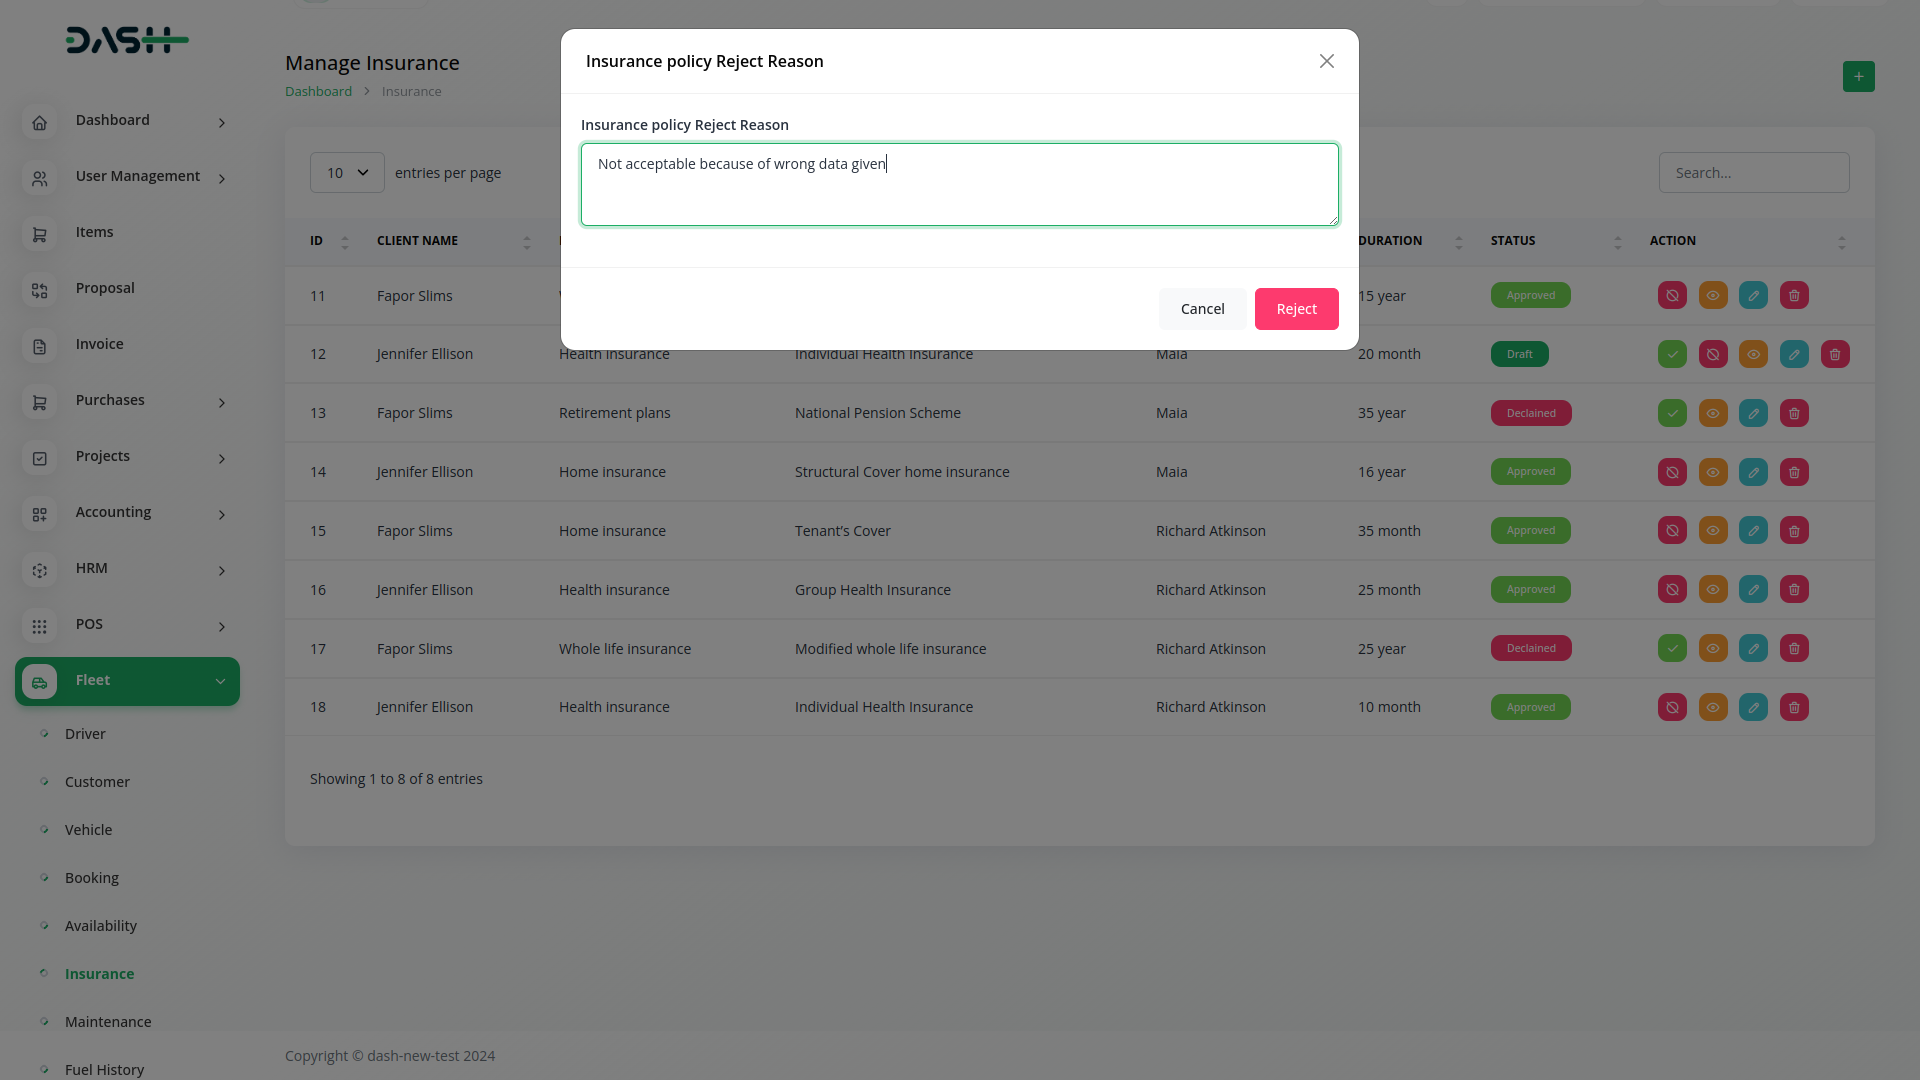Image resolution: width=1920 pixels, height=1080 pixels.
Task: Go to Vehicle submenu item
Action: click(x=88, y=830)
